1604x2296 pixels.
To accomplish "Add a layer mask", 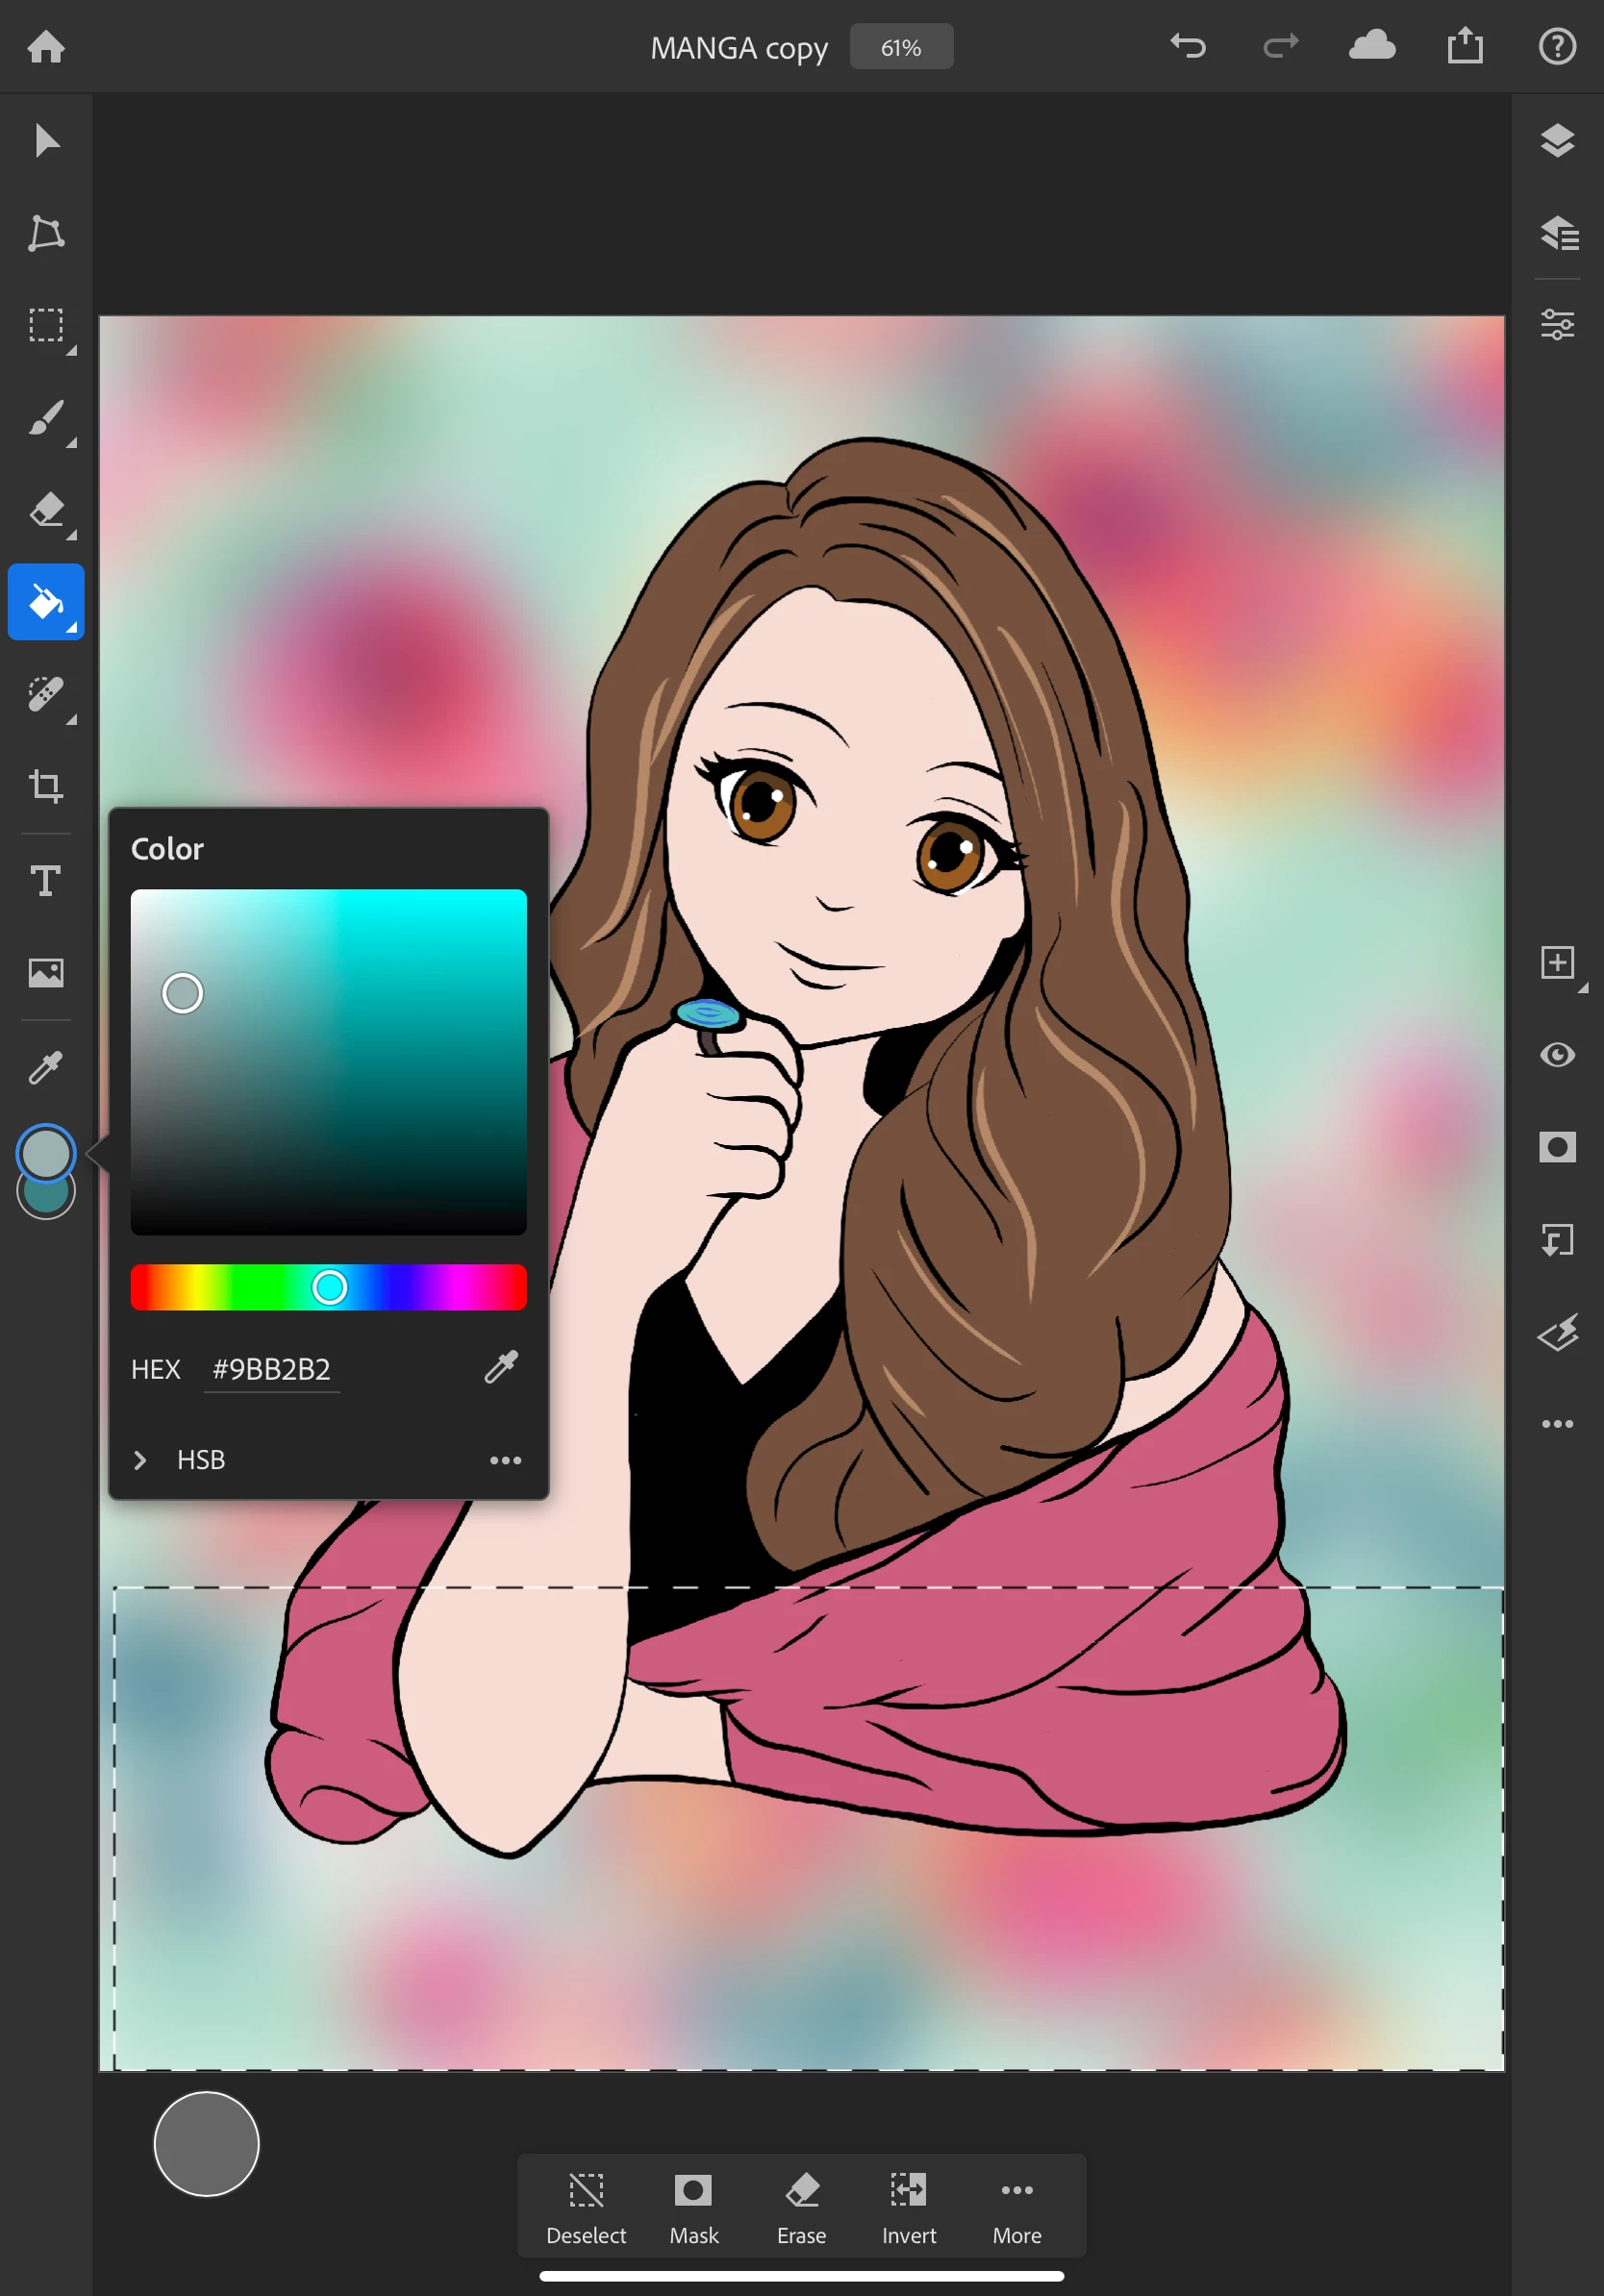I will (x=1557, y=1147).
